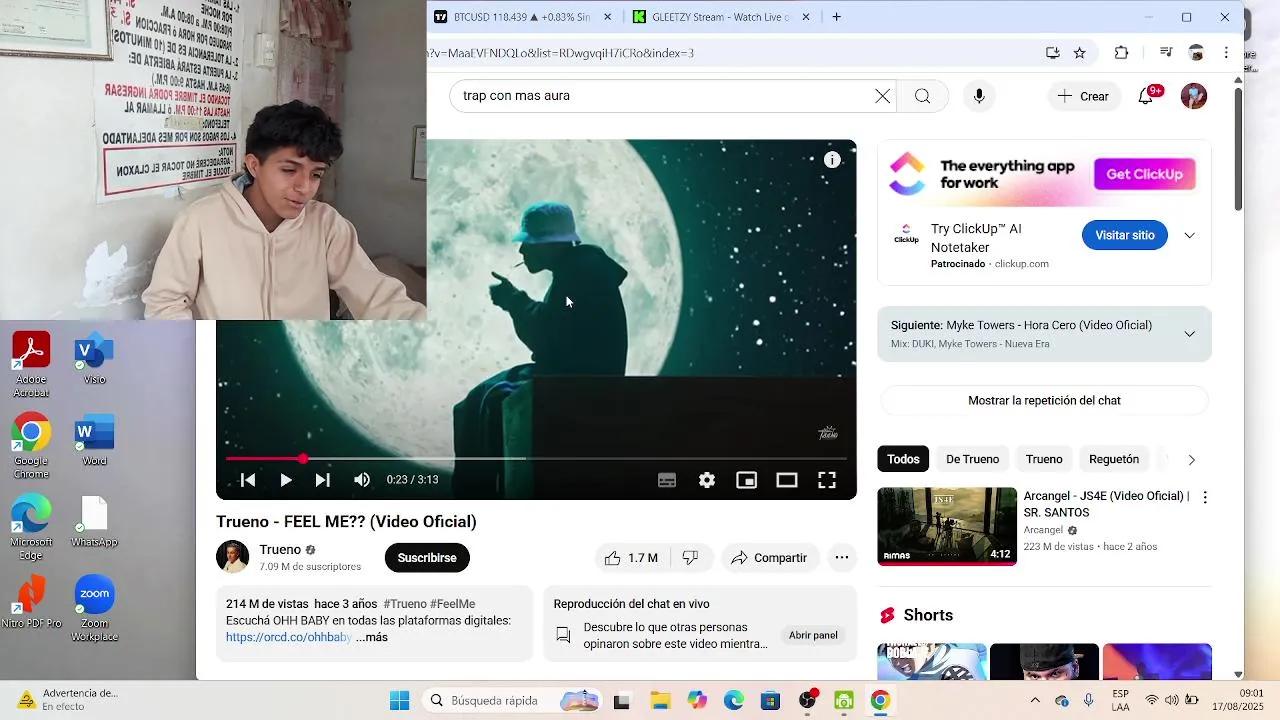Click the YouTube search magnifier button
This screenshot has width=1280, height=720.
point(922,96)
